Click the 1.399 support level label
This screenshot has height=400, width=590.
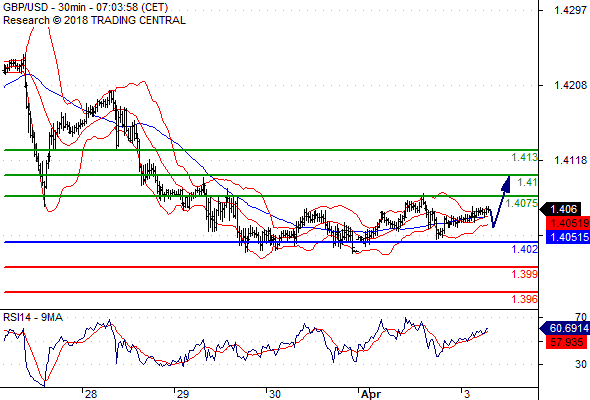[x=525, y=274]
